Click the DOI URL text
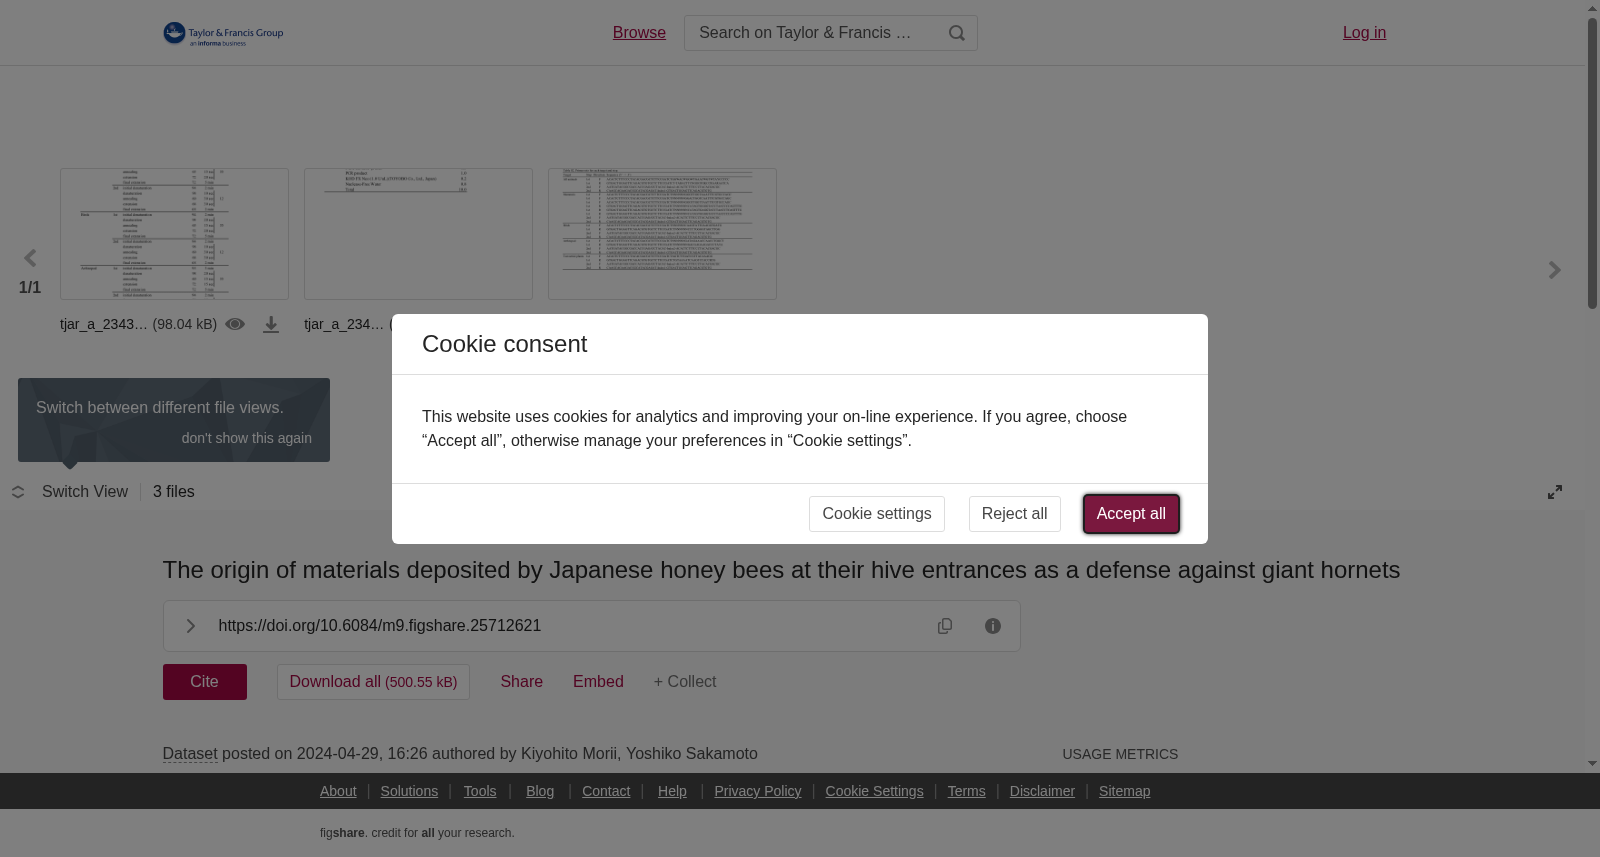This screenshot has width=1600, height=857. tap(380, 626)
